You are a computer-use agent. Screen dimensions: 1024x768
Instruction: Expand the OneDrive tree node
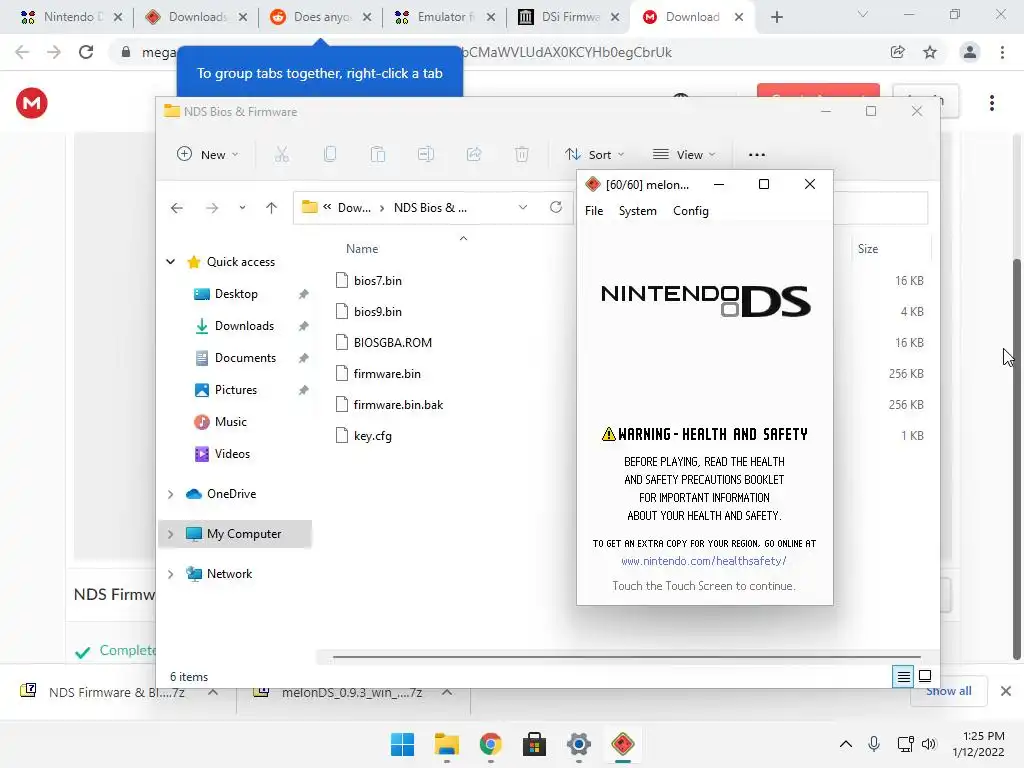[170, 494]
